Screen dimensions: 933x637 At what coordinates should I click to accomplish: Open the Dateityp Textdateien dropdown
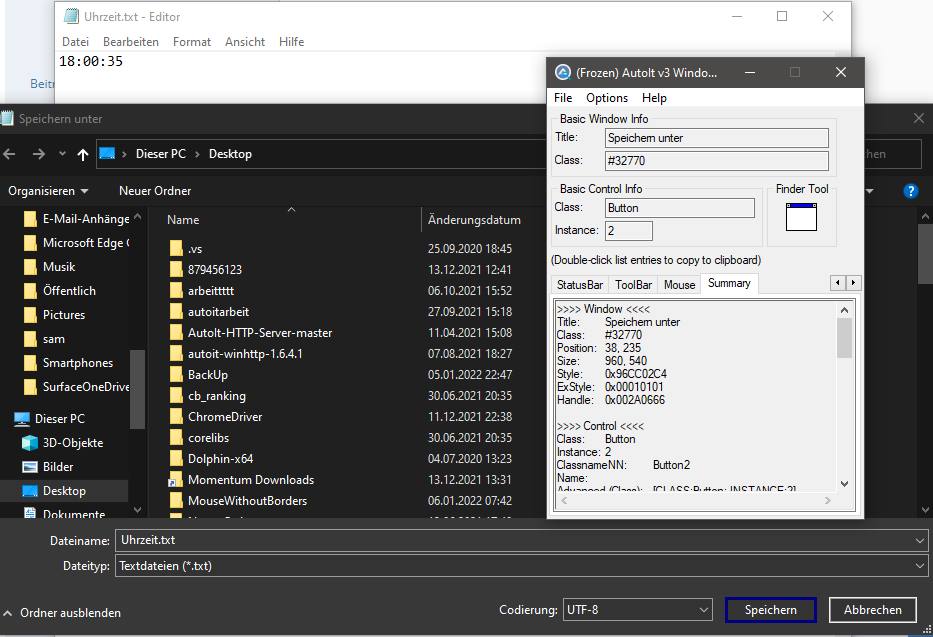(x=520, y=566)
